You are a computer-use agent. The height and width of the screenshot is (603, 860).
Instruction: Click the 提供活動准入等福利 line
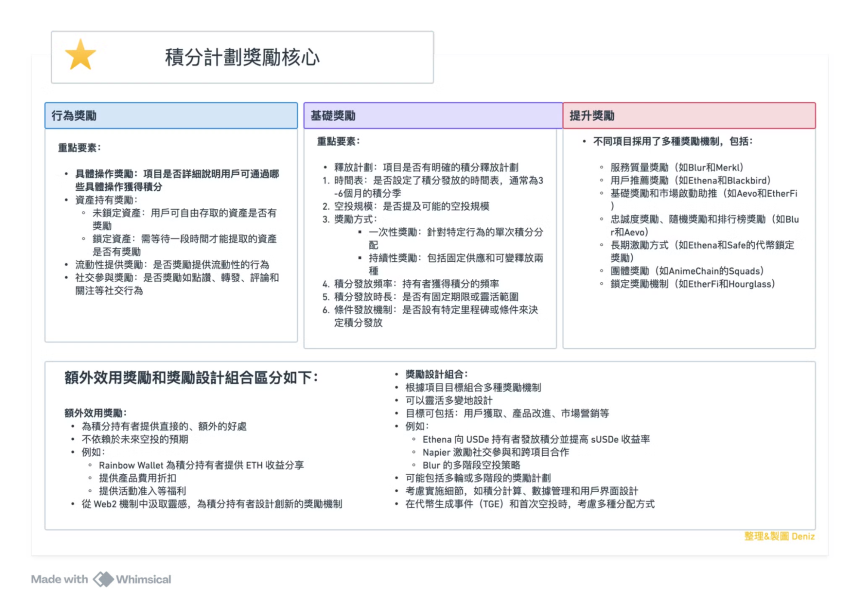pos(143,491)
